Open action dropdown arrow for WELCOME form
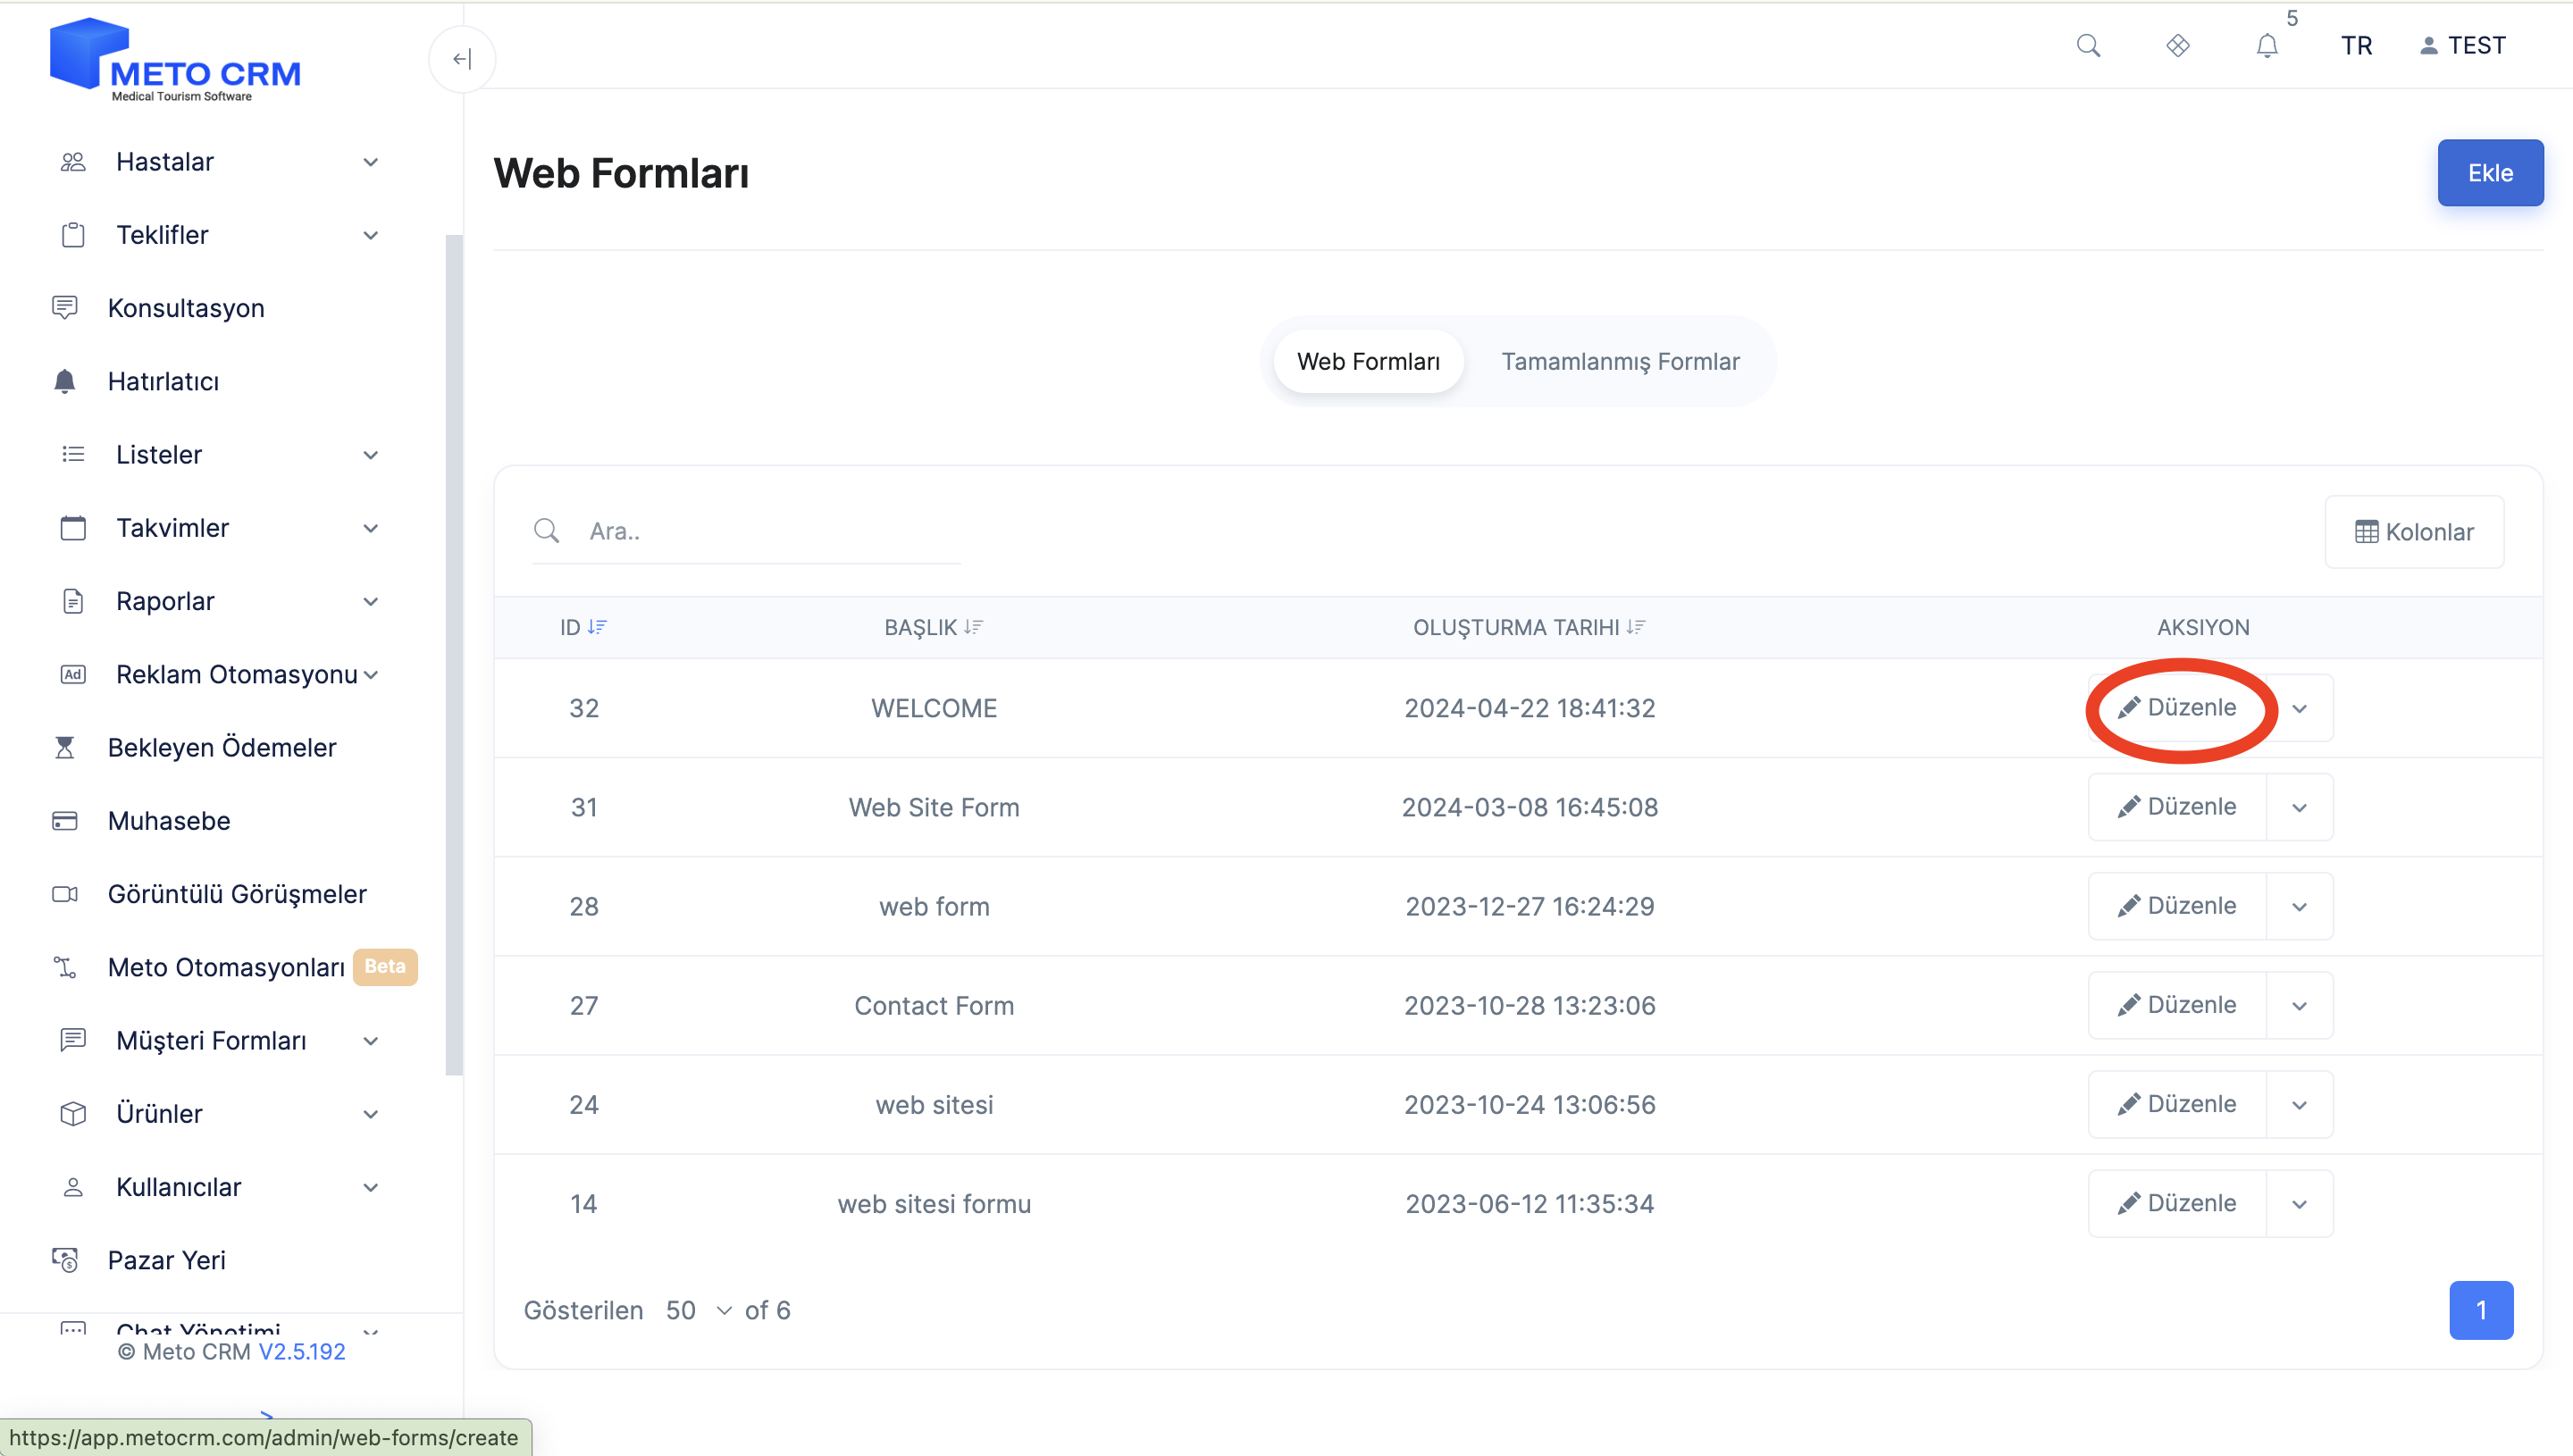 [x=2299, y=708]
